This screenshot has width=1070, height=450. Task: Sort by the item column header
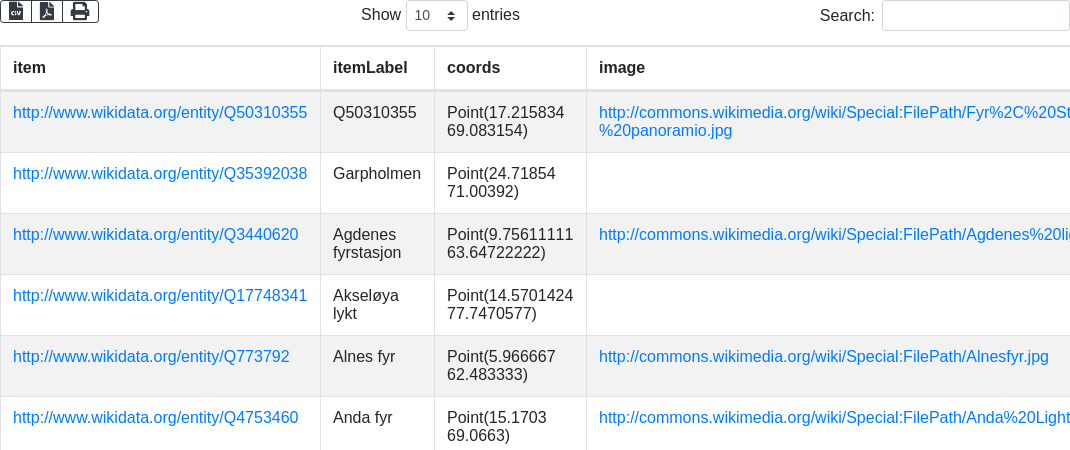160,68
